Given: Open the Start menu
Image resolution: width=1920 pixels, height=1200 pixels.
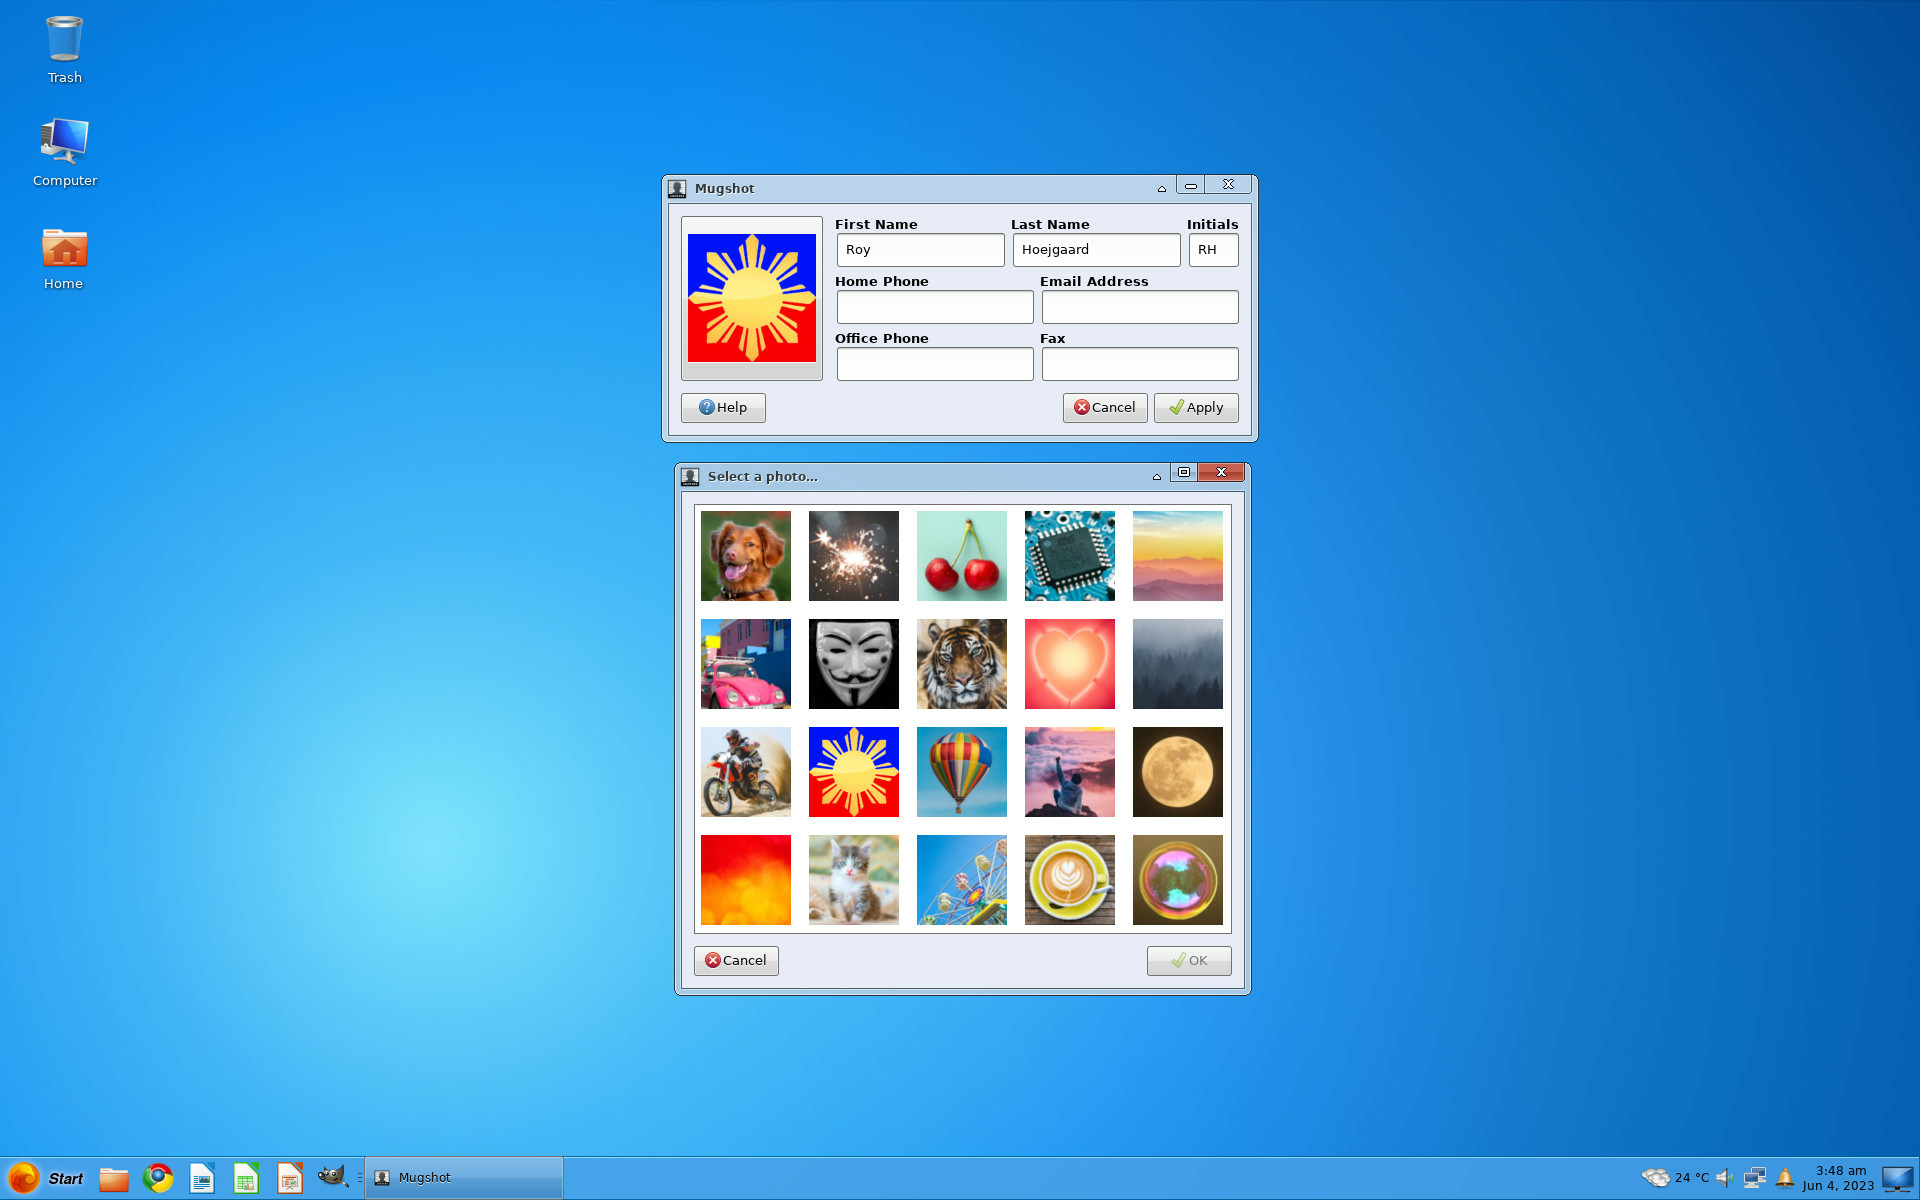Looking at the screenshot, I should pyautogui.click(x=46, y=1178).
